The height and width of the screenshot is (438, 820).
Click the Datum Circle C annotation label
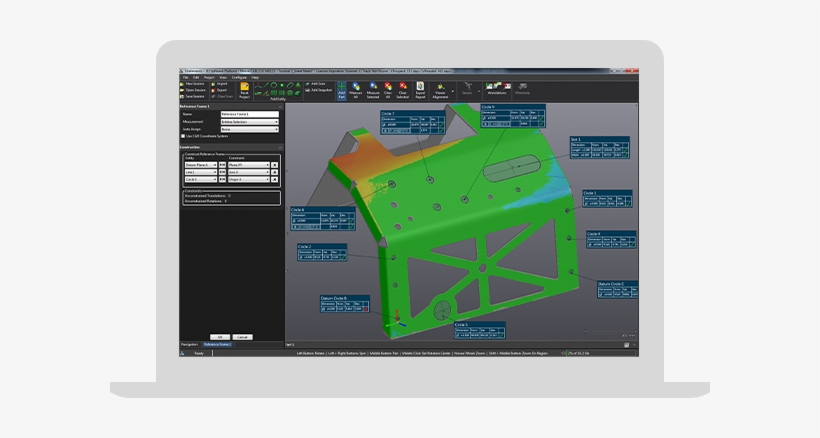coord(617,290)
